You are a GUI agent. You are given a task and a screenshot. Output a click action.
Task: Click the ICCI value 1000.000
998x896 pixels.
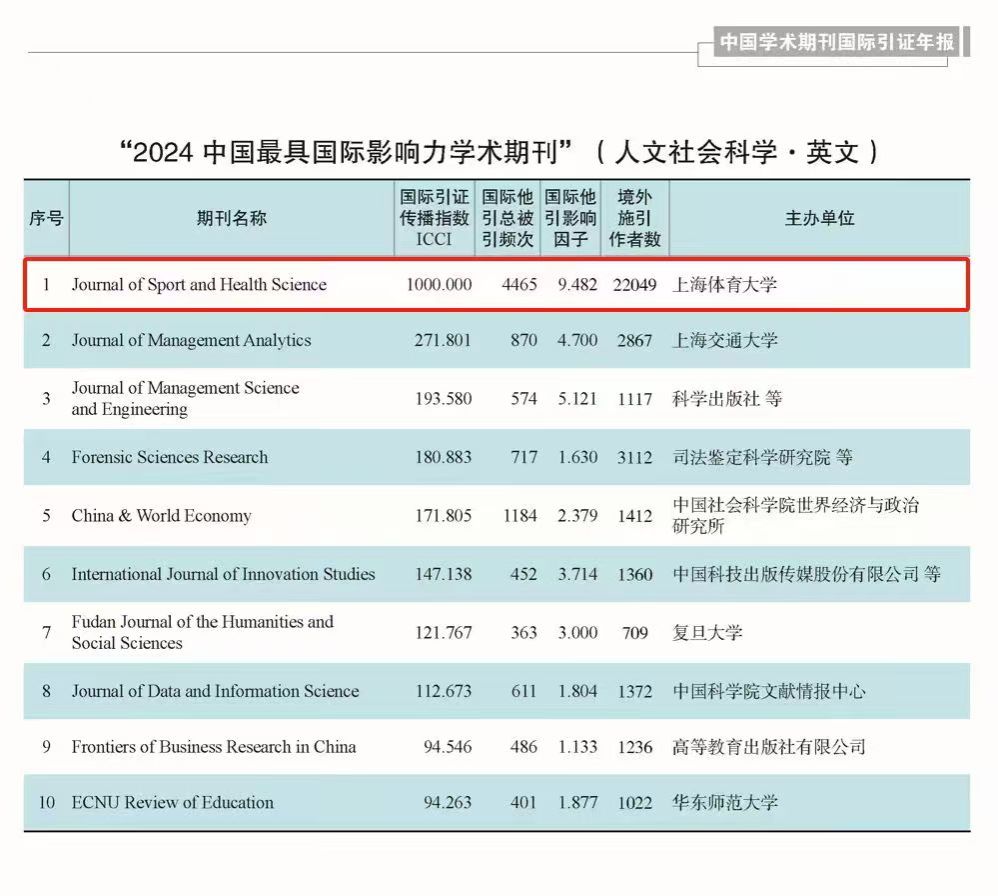point(438,285)
